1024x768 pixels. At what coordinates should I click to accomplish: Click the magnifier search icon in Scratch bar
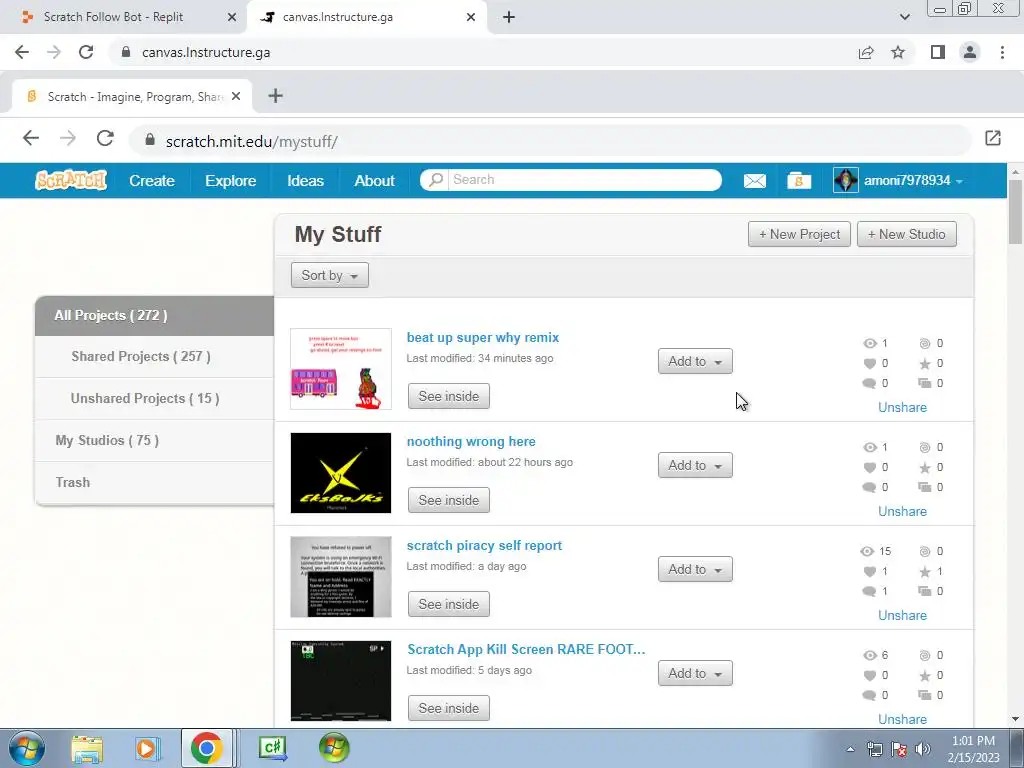(x=436, y=180)
